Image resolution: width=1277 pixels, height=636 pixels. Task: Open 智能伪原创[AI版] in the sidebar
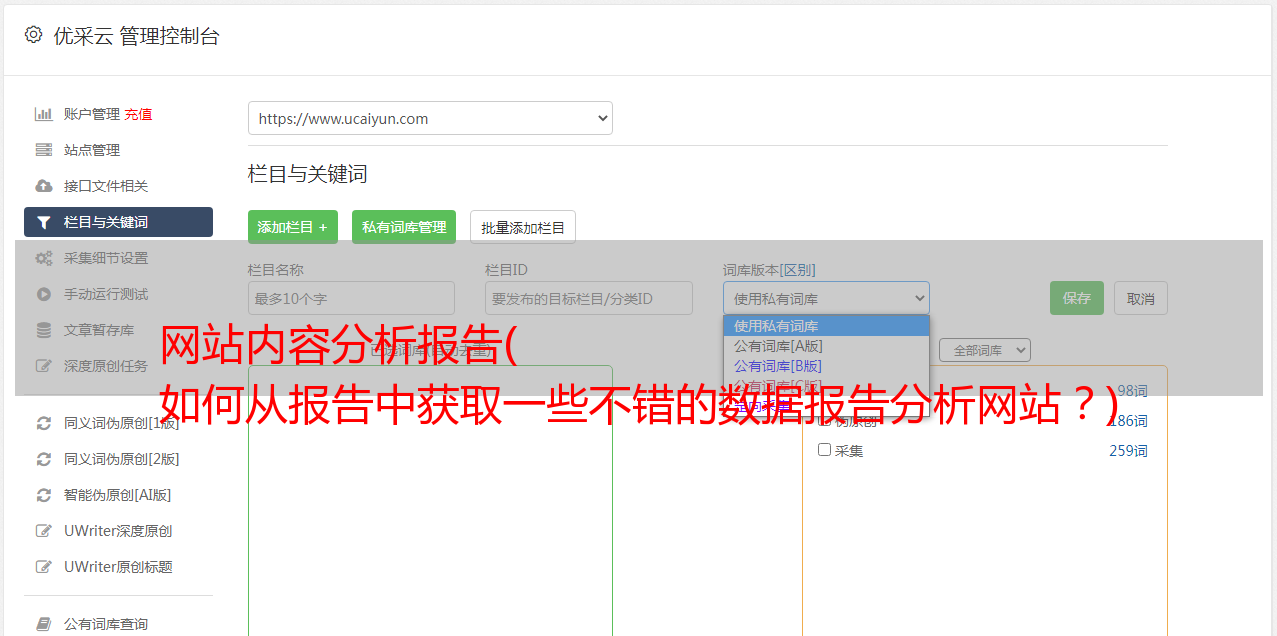click(118, 495)
